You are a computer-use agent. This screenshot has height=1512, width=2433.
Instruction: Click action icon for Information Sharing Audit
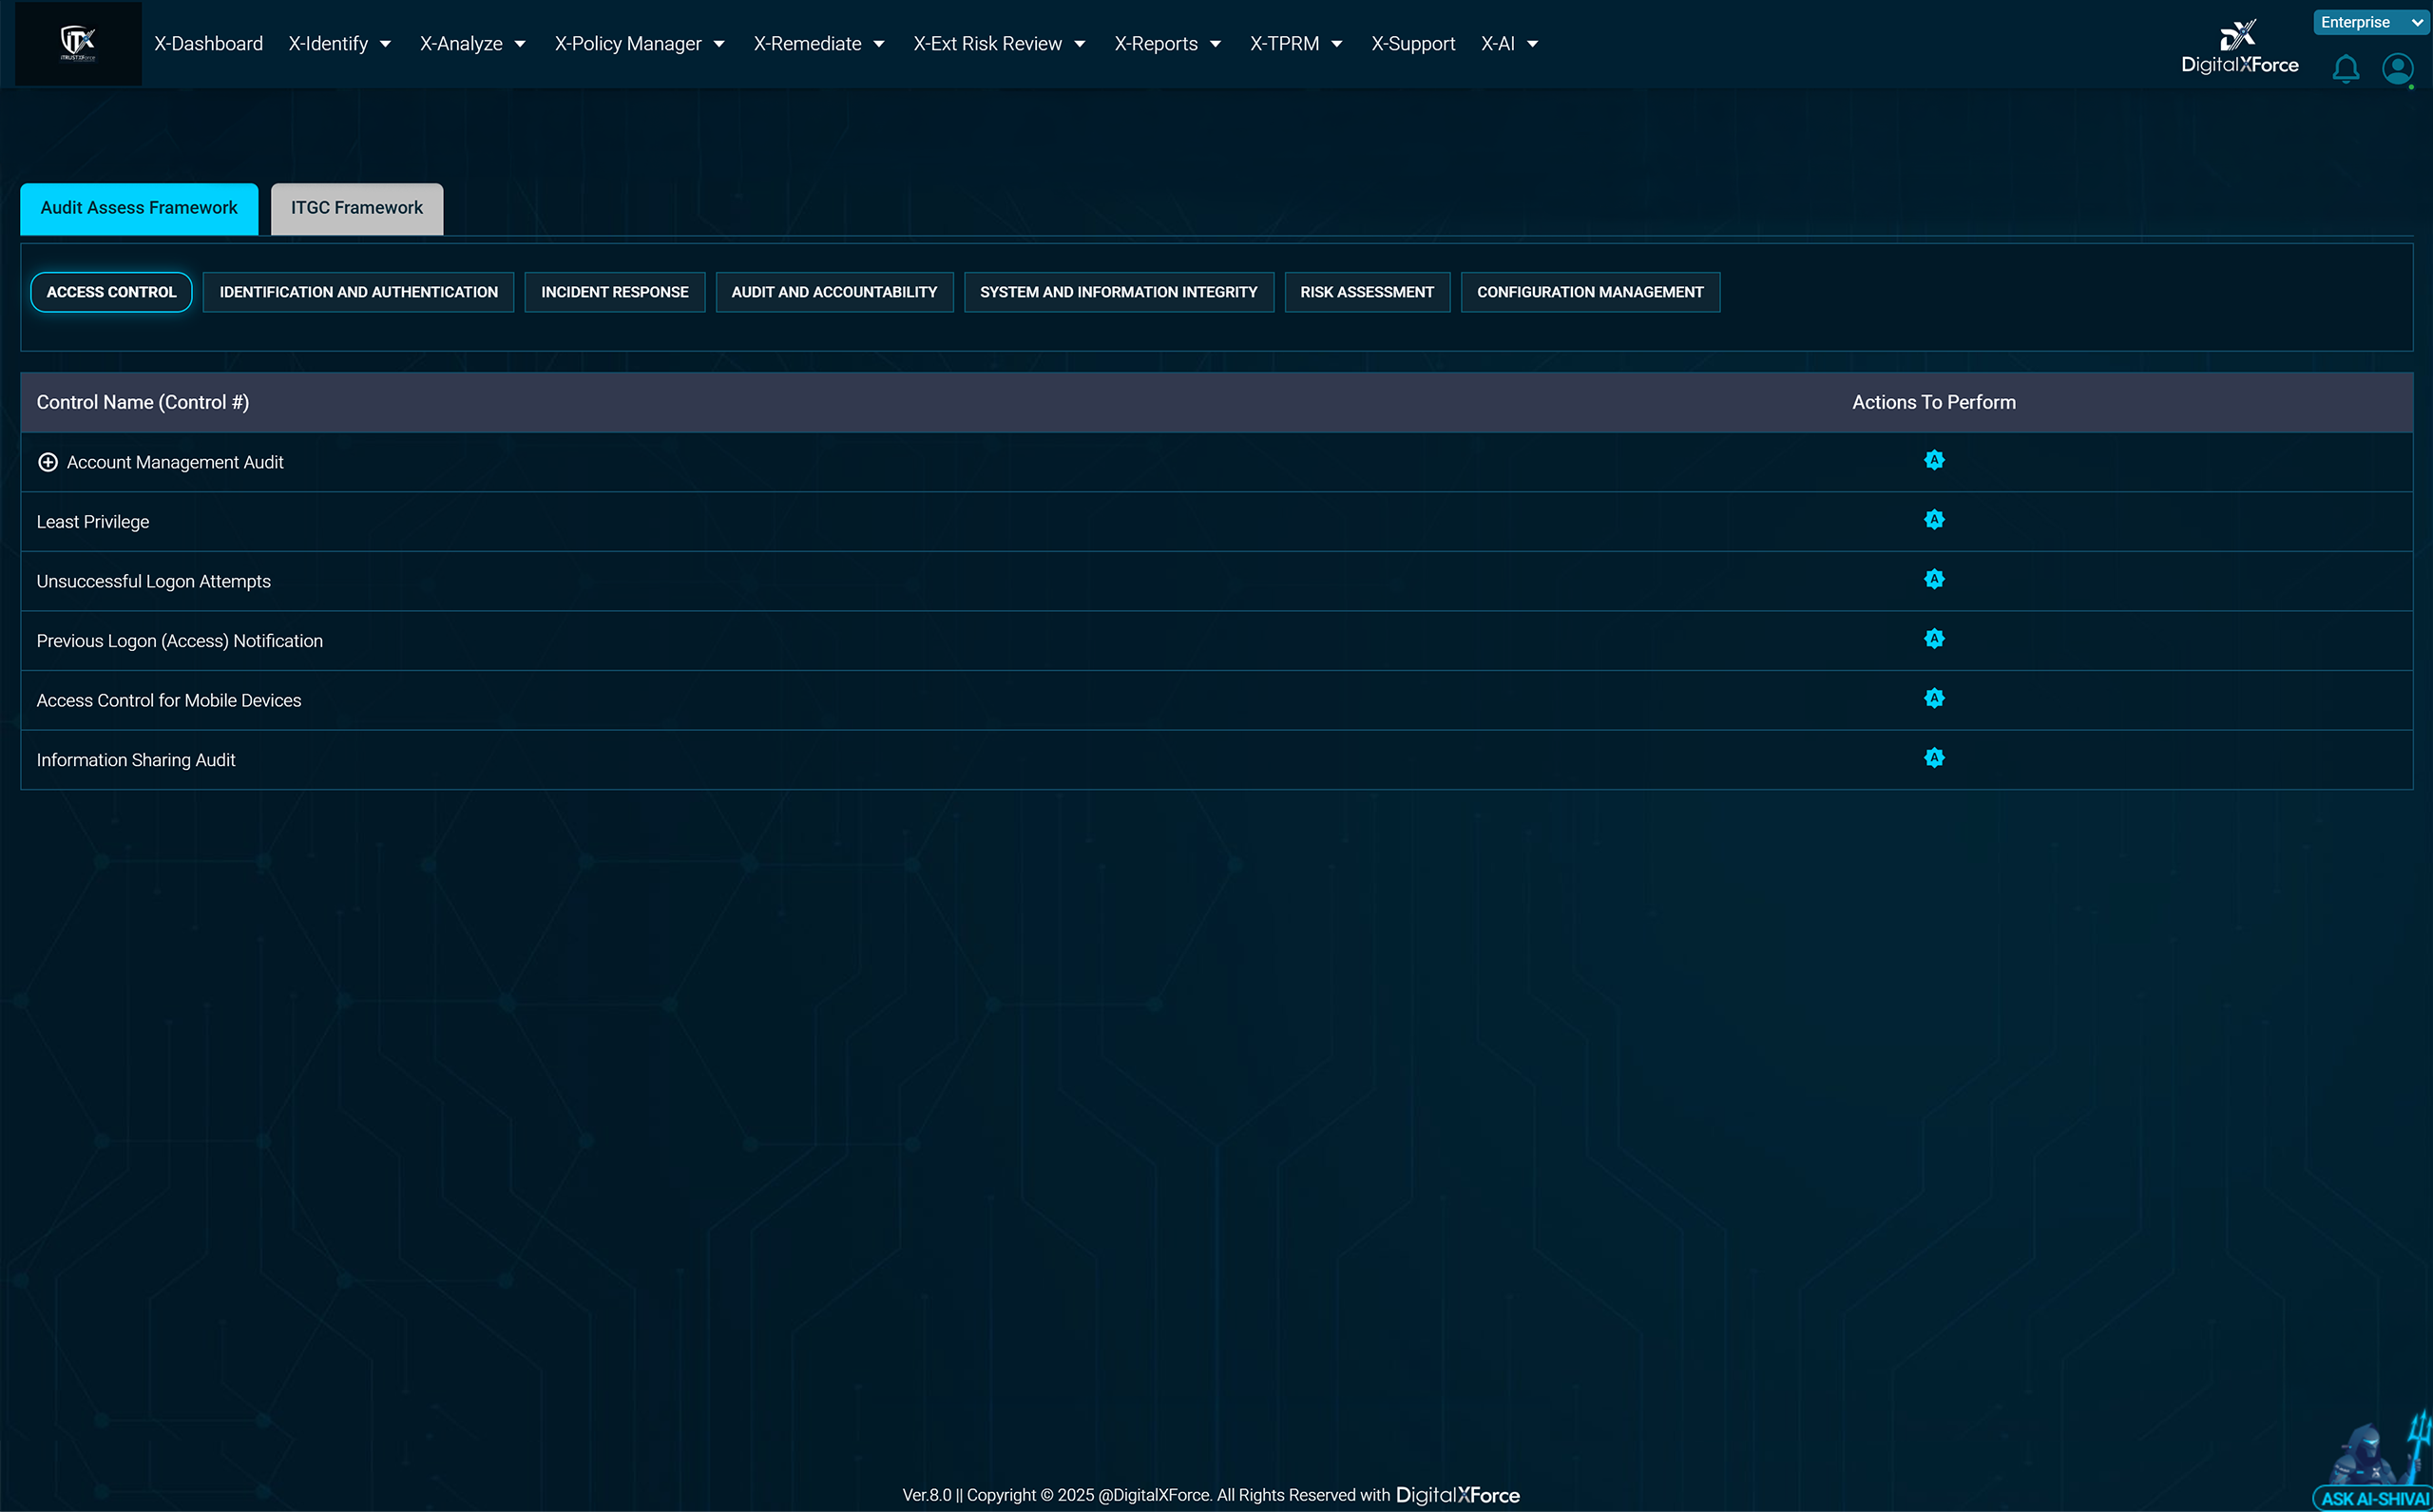coord(1933,758)
